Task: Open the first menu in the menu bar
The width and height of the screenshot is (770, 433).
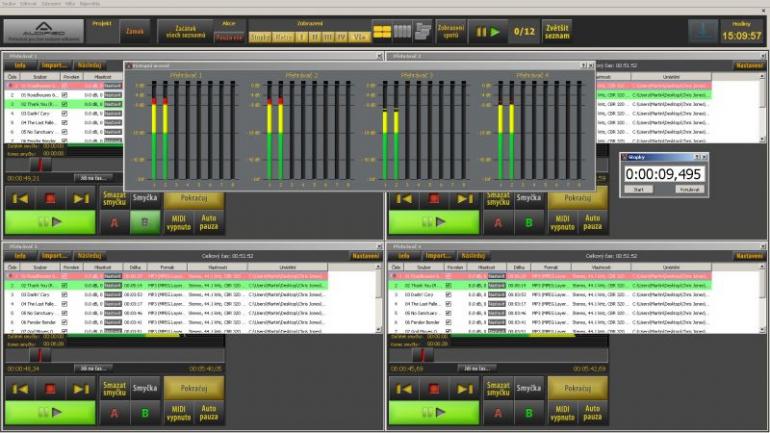Action: coord(9,3)
